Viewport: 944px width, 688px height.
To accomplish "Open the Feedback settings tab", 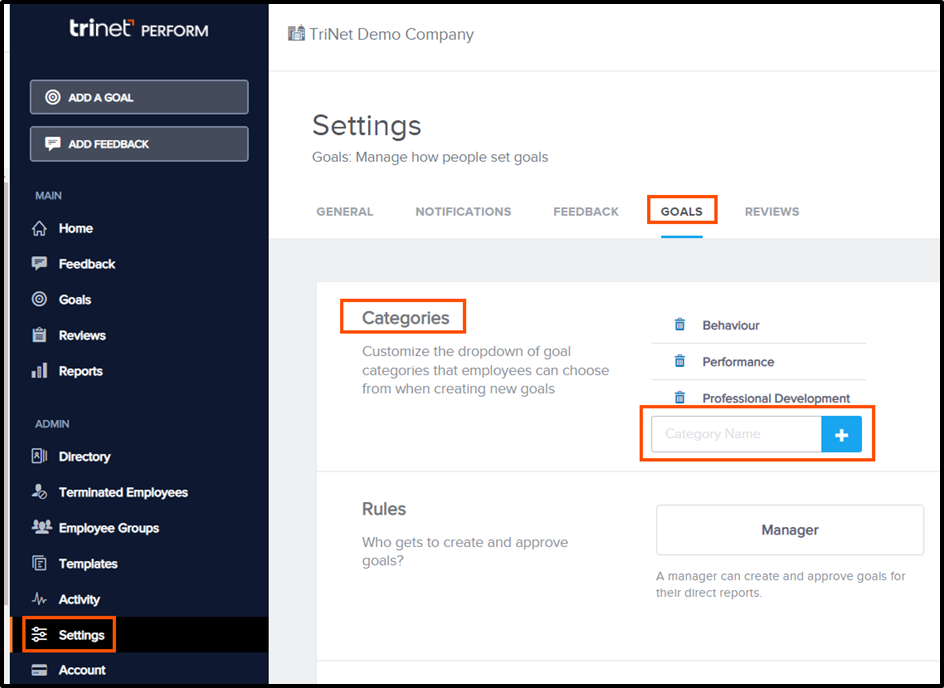I will [586, 212].
